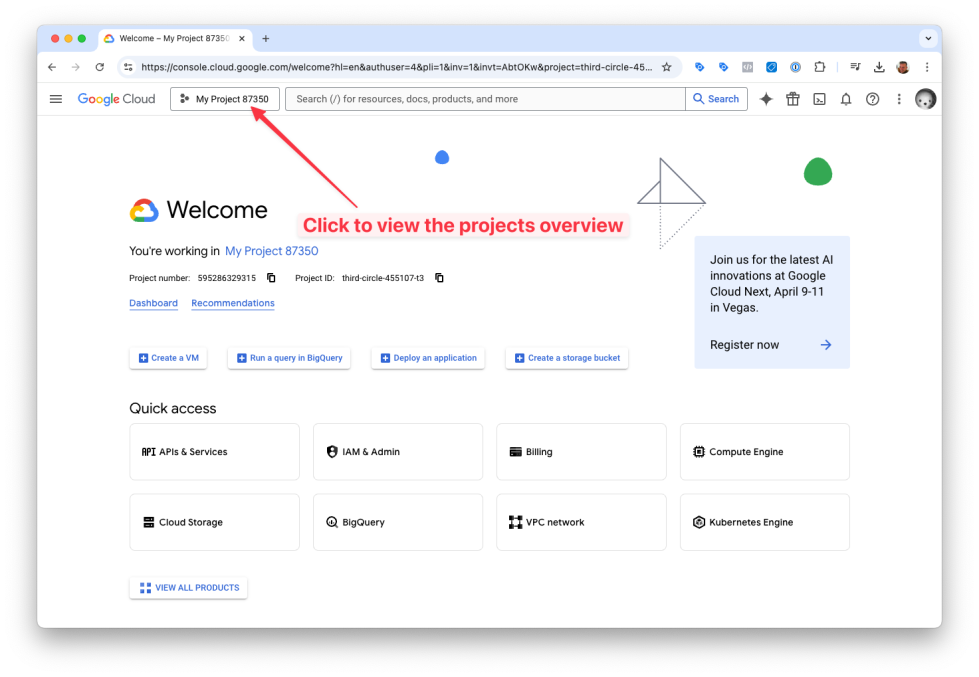This screenshot has height=677, width=979.
Task: Open the Chrome three-dot menu
Action: 927,67
